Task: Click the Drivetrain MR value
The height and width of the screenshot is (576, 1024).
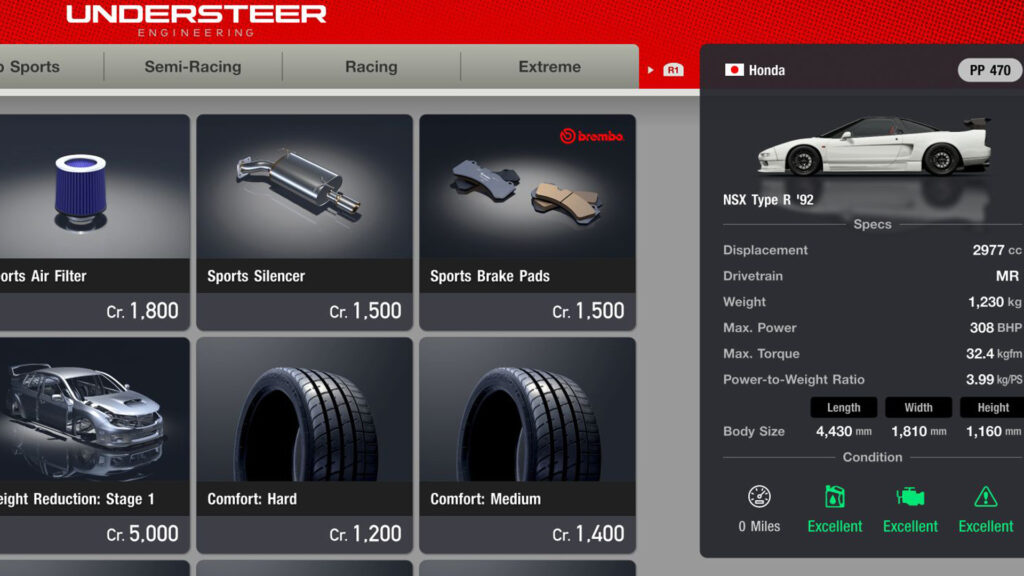Action: click(1007, 276)
